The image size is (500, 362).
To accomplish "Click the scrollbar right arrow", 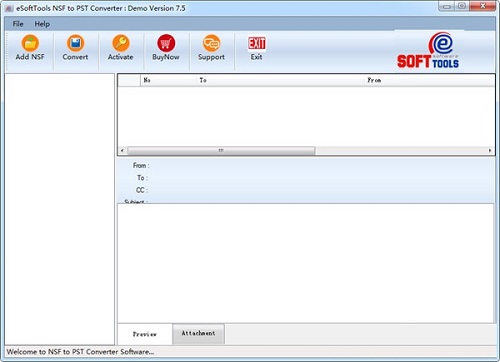I will coord(490,151).
